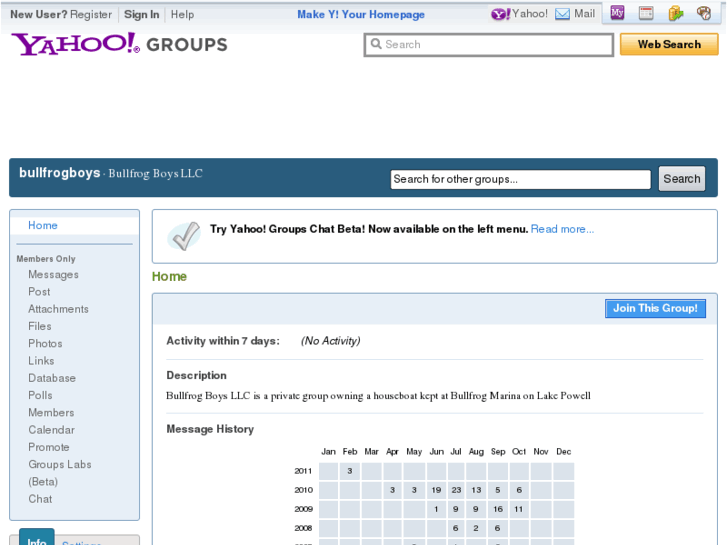Click the Bullfrog Boys LLC description text
Viewport: 727px width, 545px height.
(x=378, y=396)
